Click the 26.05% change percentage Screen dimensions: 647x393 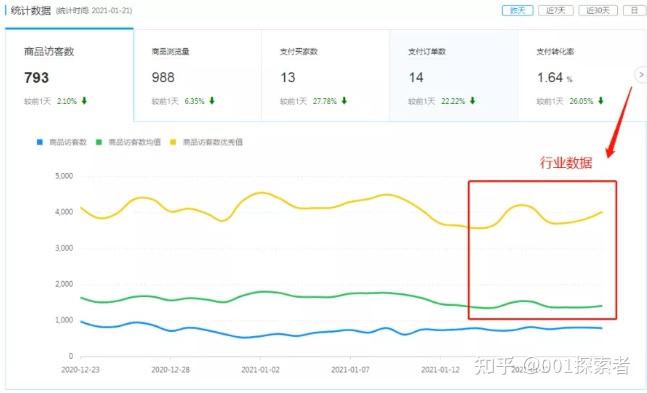coord(581,101)
